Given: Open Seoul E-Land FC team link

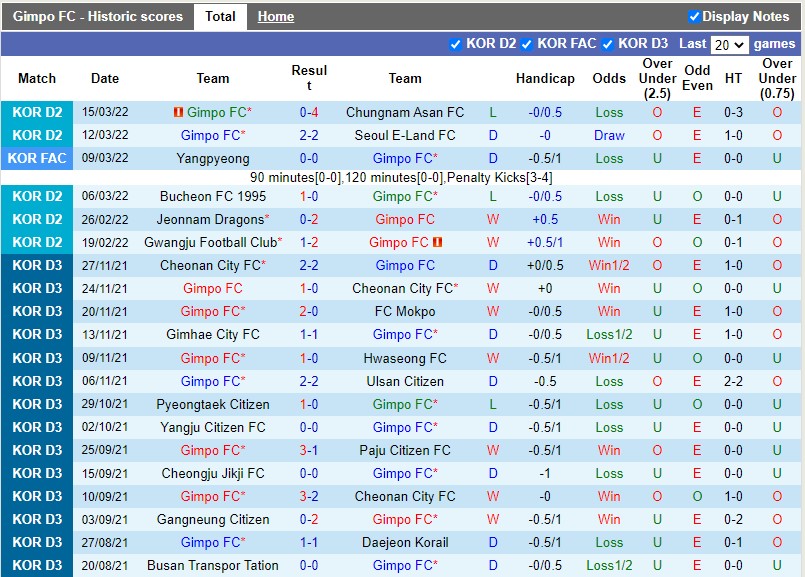Looking at the screenshot, I should click(405, 136).
